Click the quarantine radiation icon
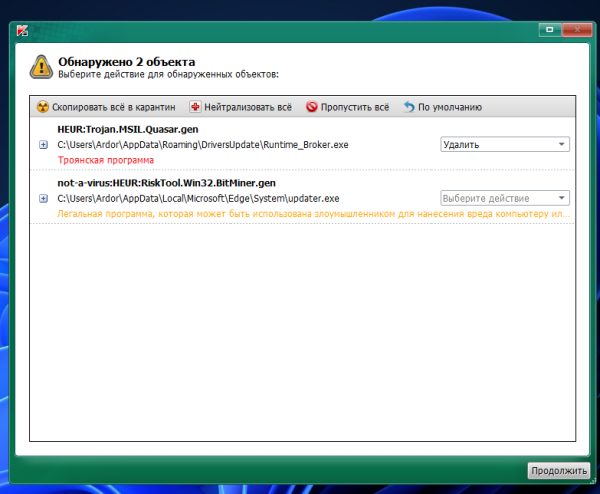Image resolution: width=600 pixels, height=494 pixels. coord(43,107)
